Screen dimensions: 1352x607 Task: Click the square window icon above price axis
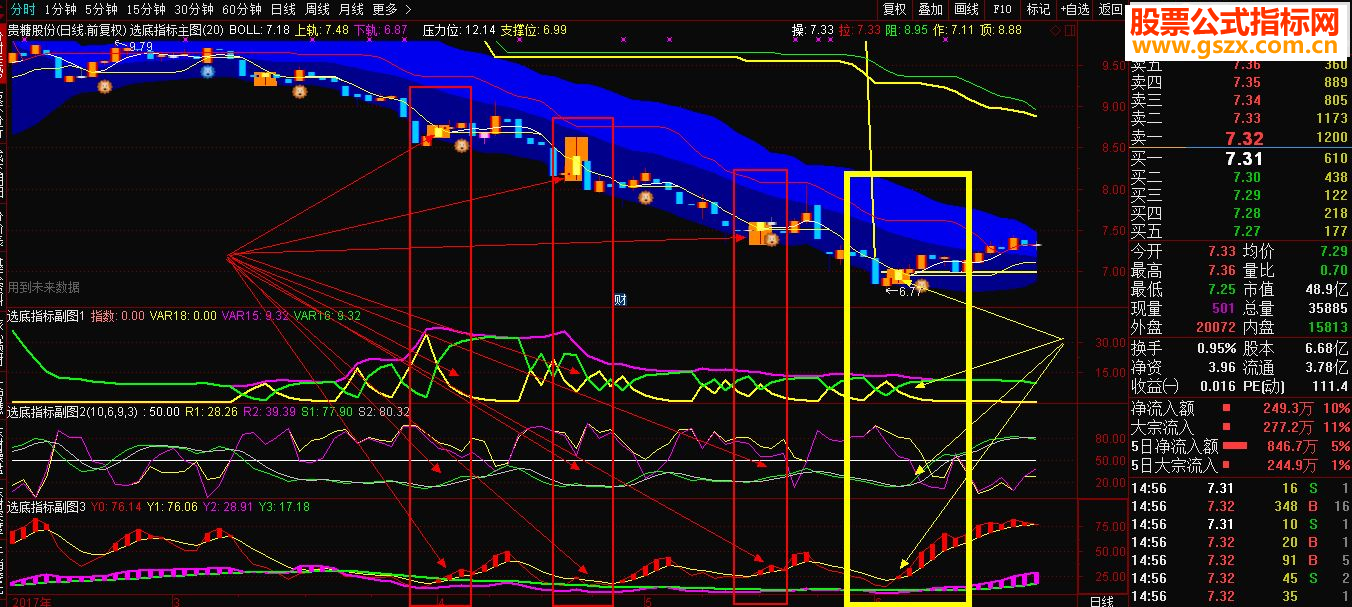coord(1071,30)
